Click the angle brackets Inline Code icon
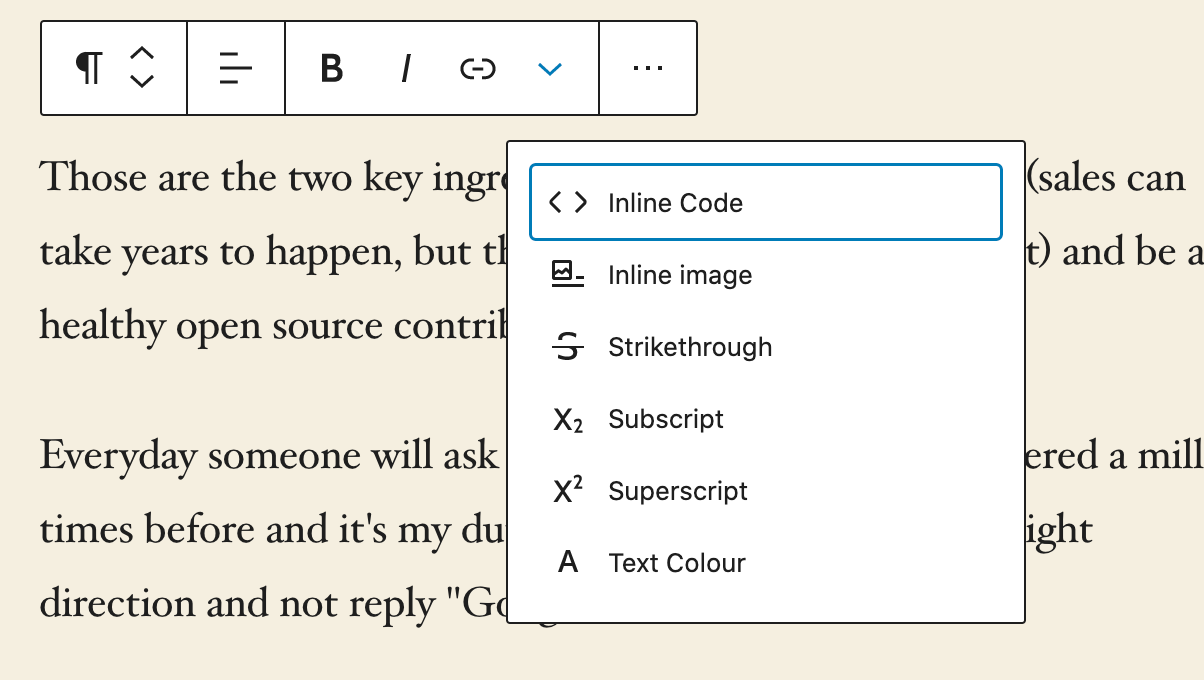The image size is (1204, 680). 568,203
